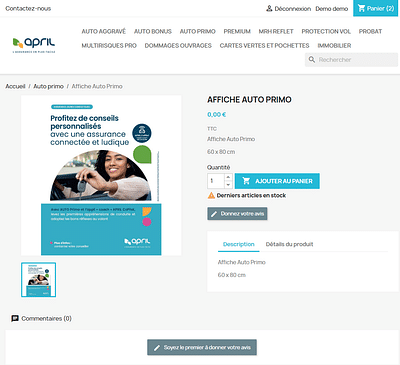Select the product thumbnail image
Image resolution: width=400 pixels, height=365 pixels.
[x=39, y=279]
